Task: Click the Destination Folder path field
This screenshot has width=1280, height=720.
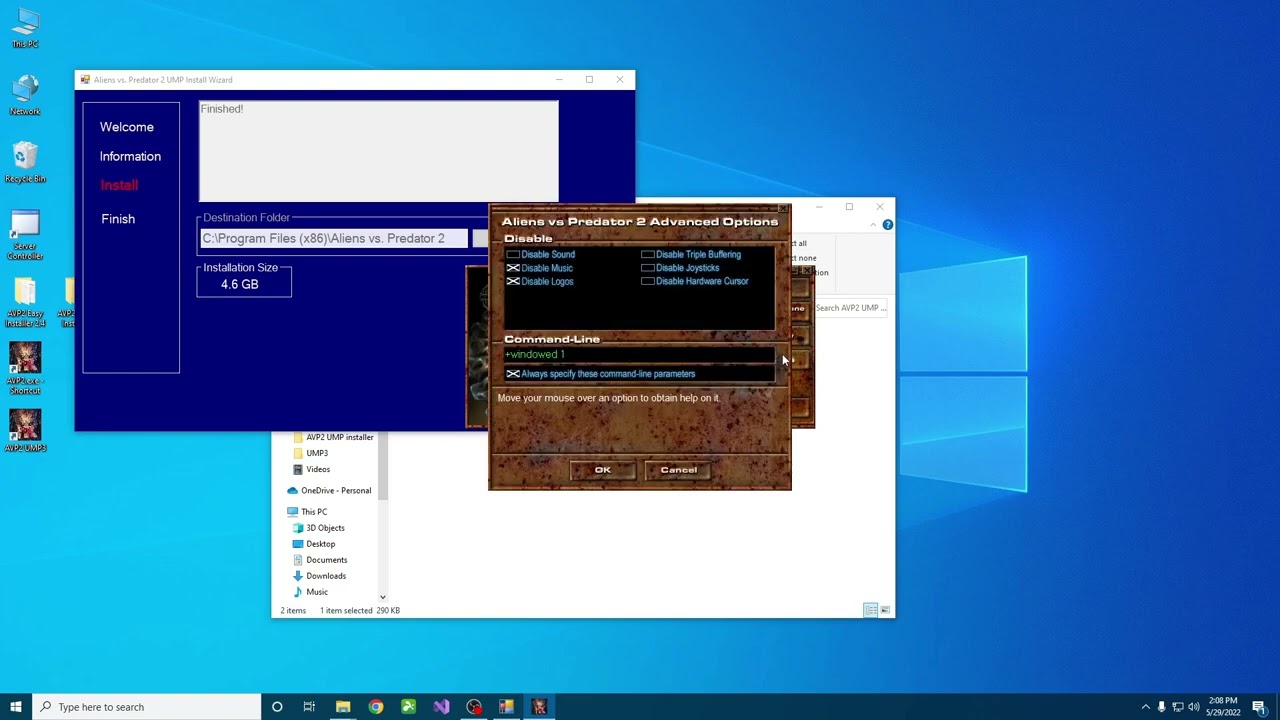Action: point(334,239)
